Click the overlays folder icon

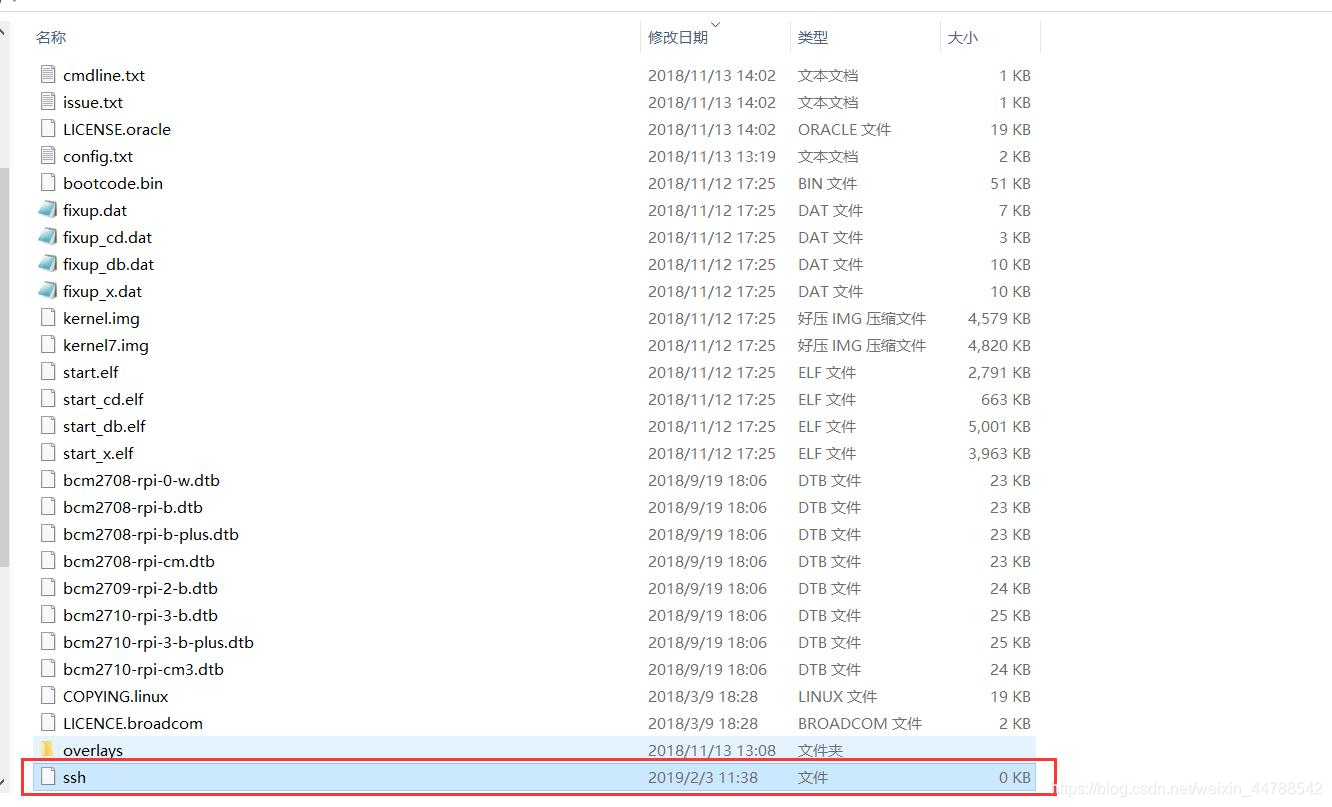(48, 749)
